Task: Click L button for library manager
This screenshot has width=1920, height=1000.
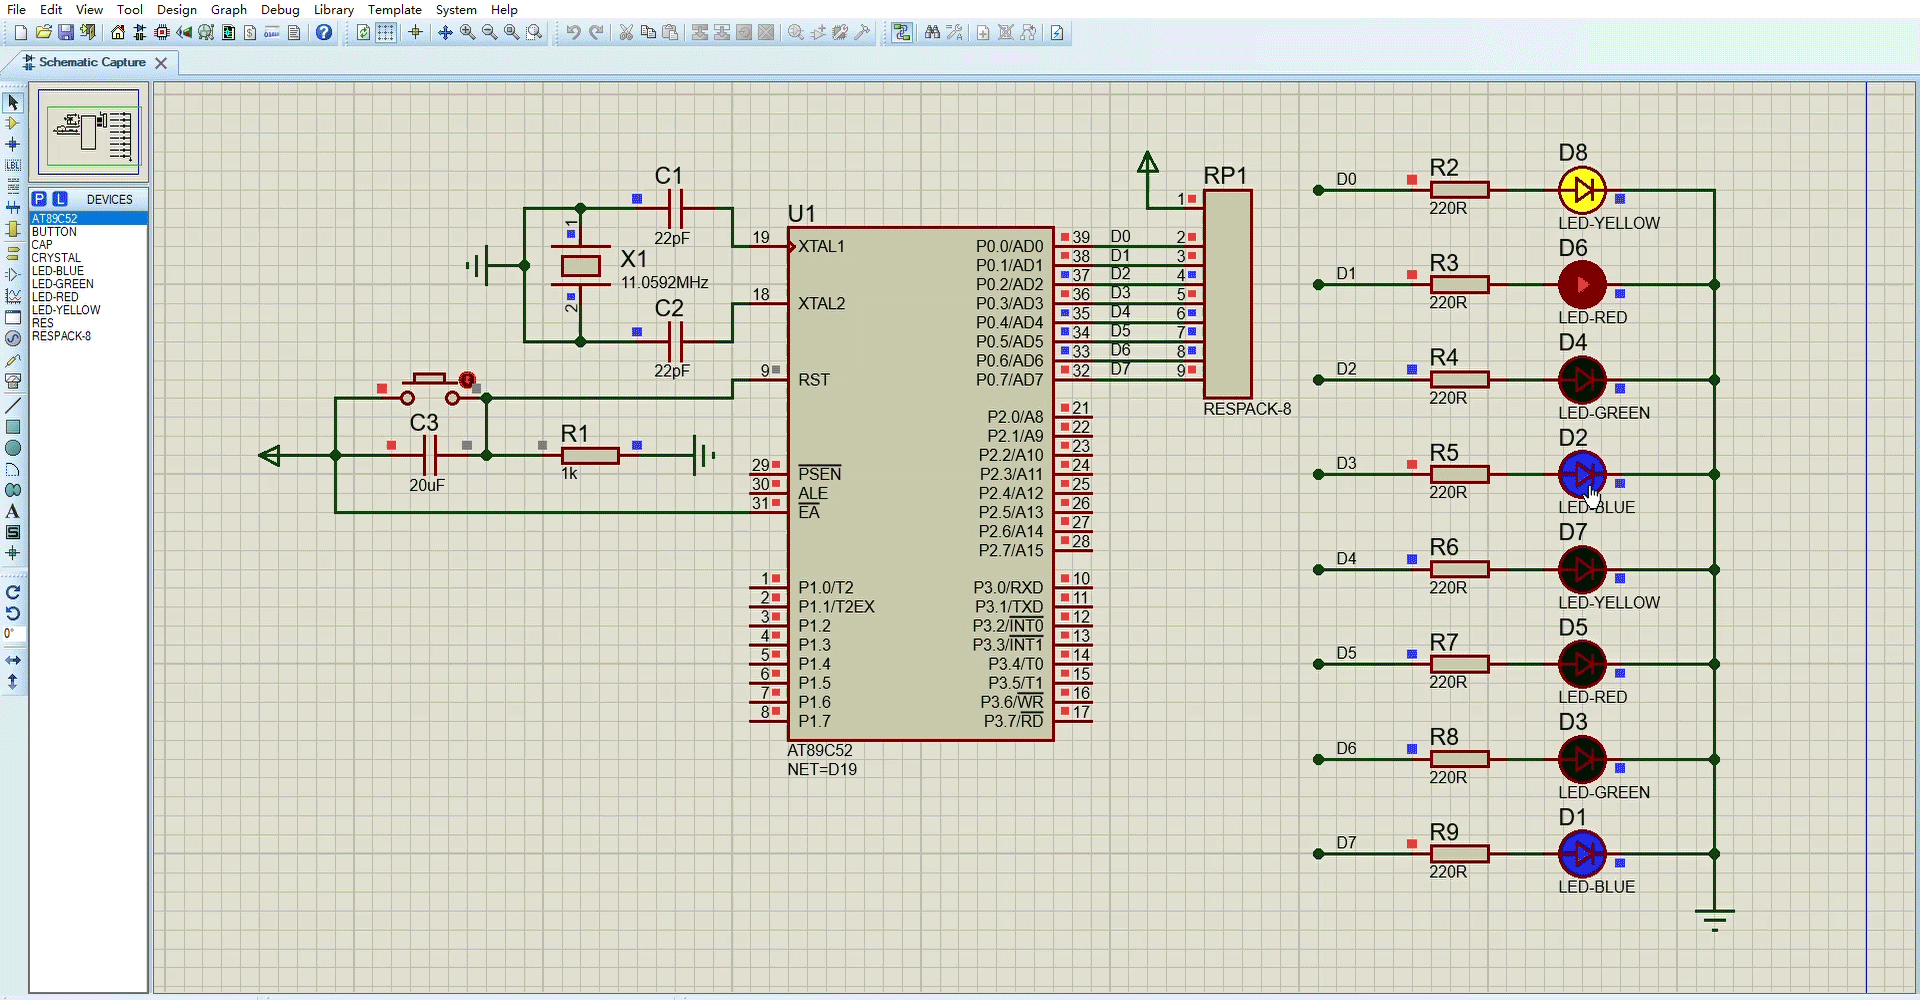Action: coord(60,199)
